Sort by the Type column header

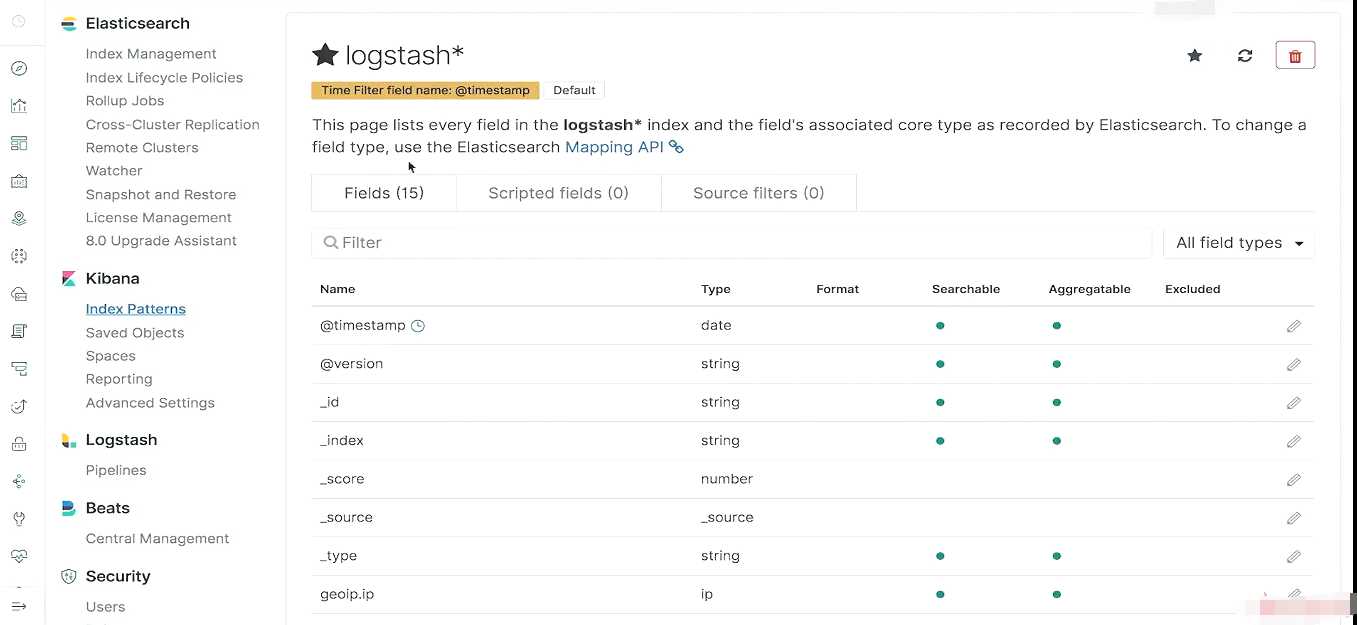tap(716, 289)
